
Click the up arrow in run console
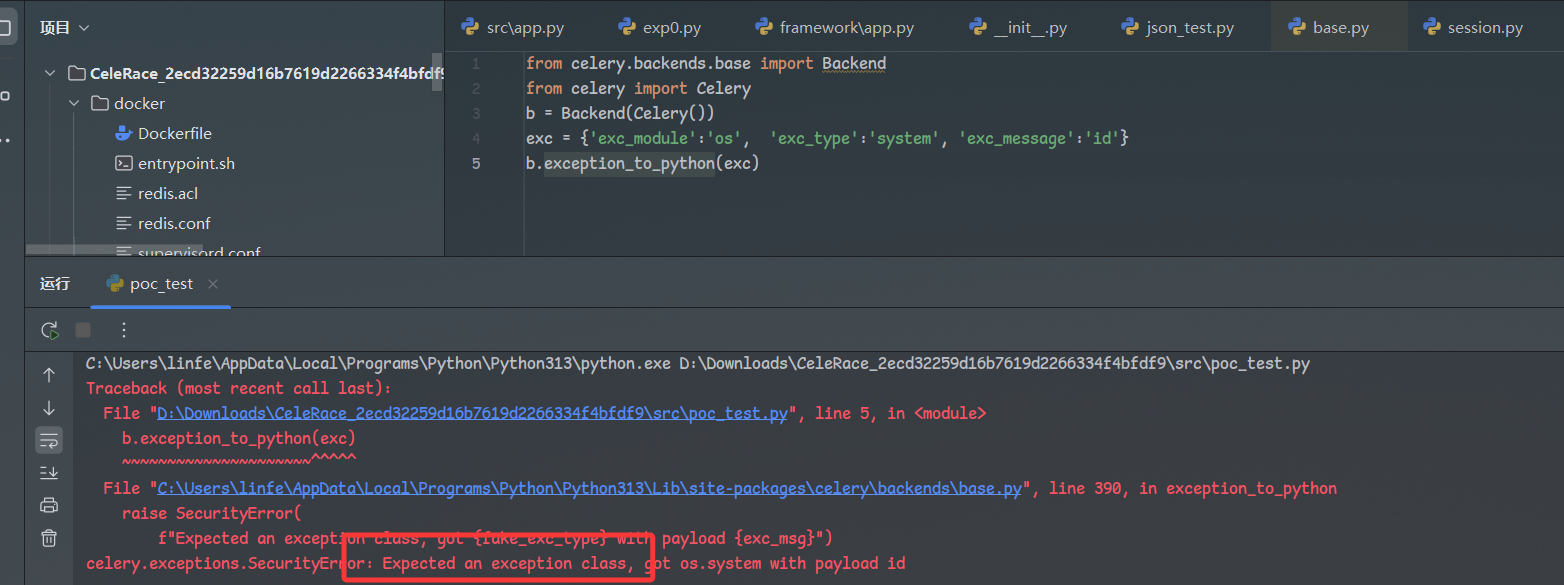coord(49,375)
